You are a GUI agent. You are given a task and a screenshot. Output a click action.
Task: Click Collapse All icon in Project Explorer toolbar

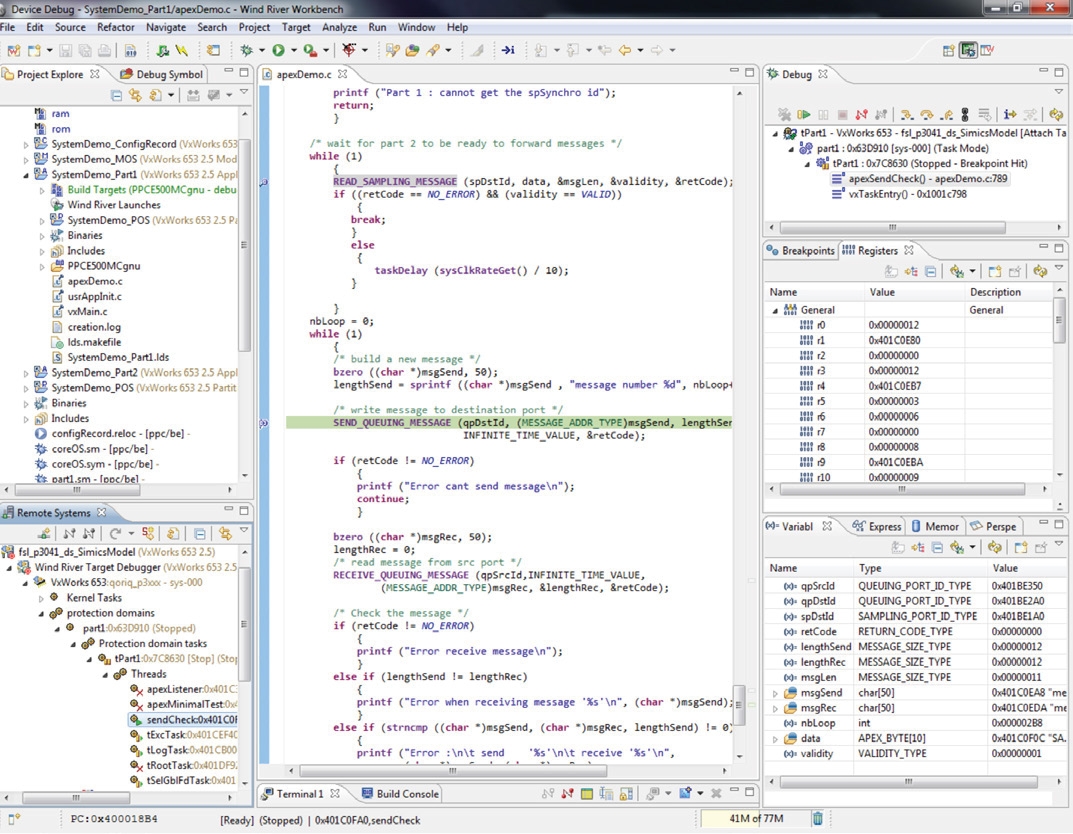pos(116,95)
